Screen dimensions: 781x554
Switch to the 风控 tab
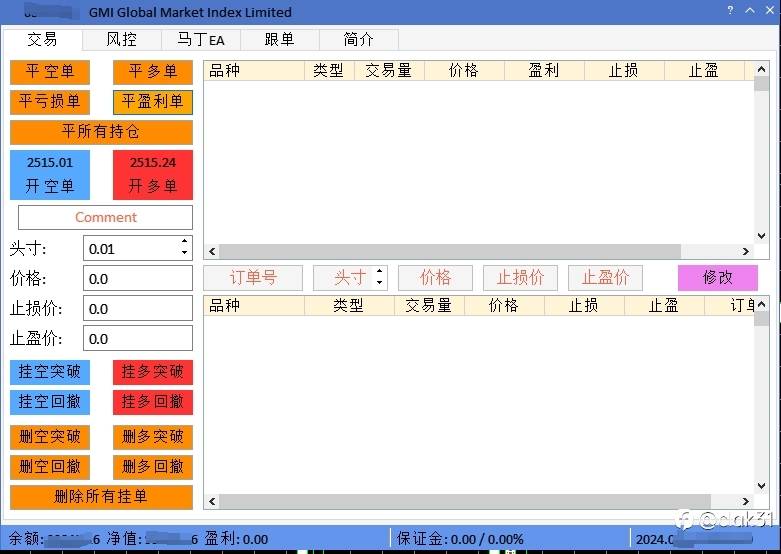coord(122,39)
